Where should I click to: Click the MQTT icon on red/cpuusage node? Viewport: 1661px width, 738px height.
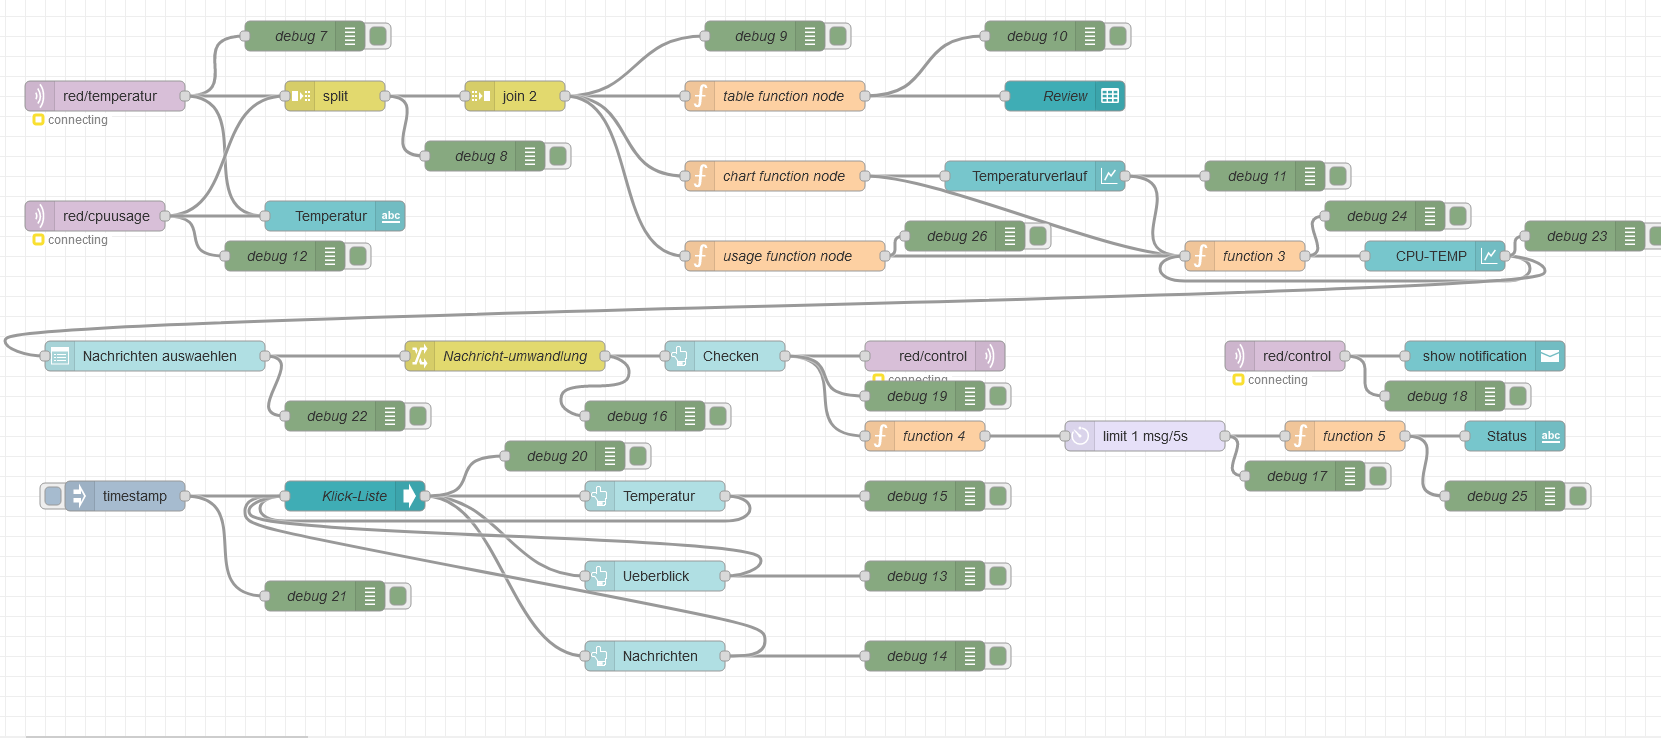pos(40,216)
